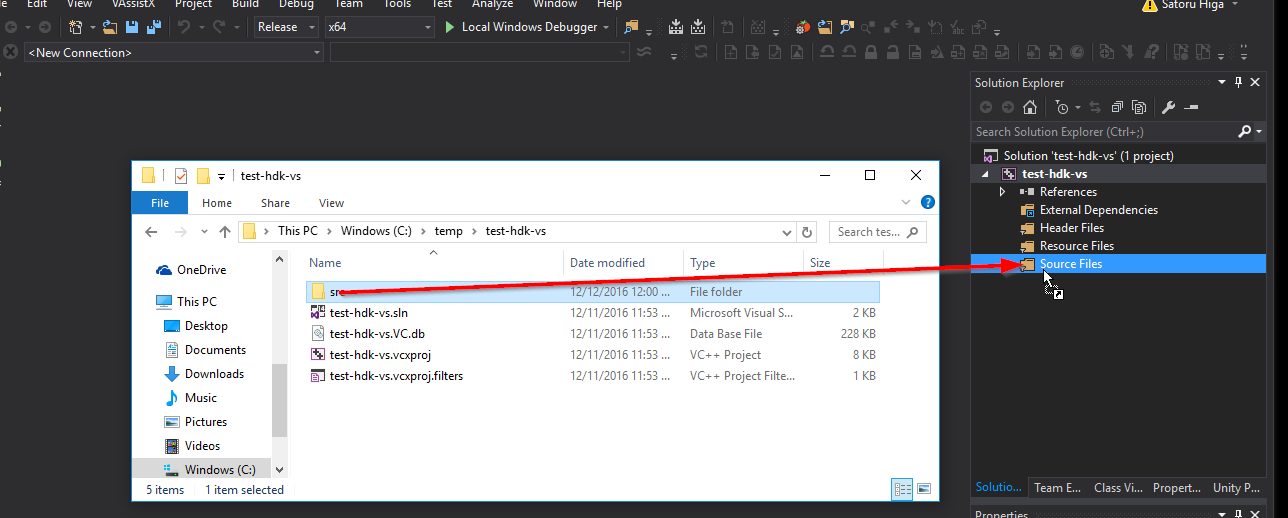Open the Debug menu
The image size is (1288, 518).
[x=296, y=4]
